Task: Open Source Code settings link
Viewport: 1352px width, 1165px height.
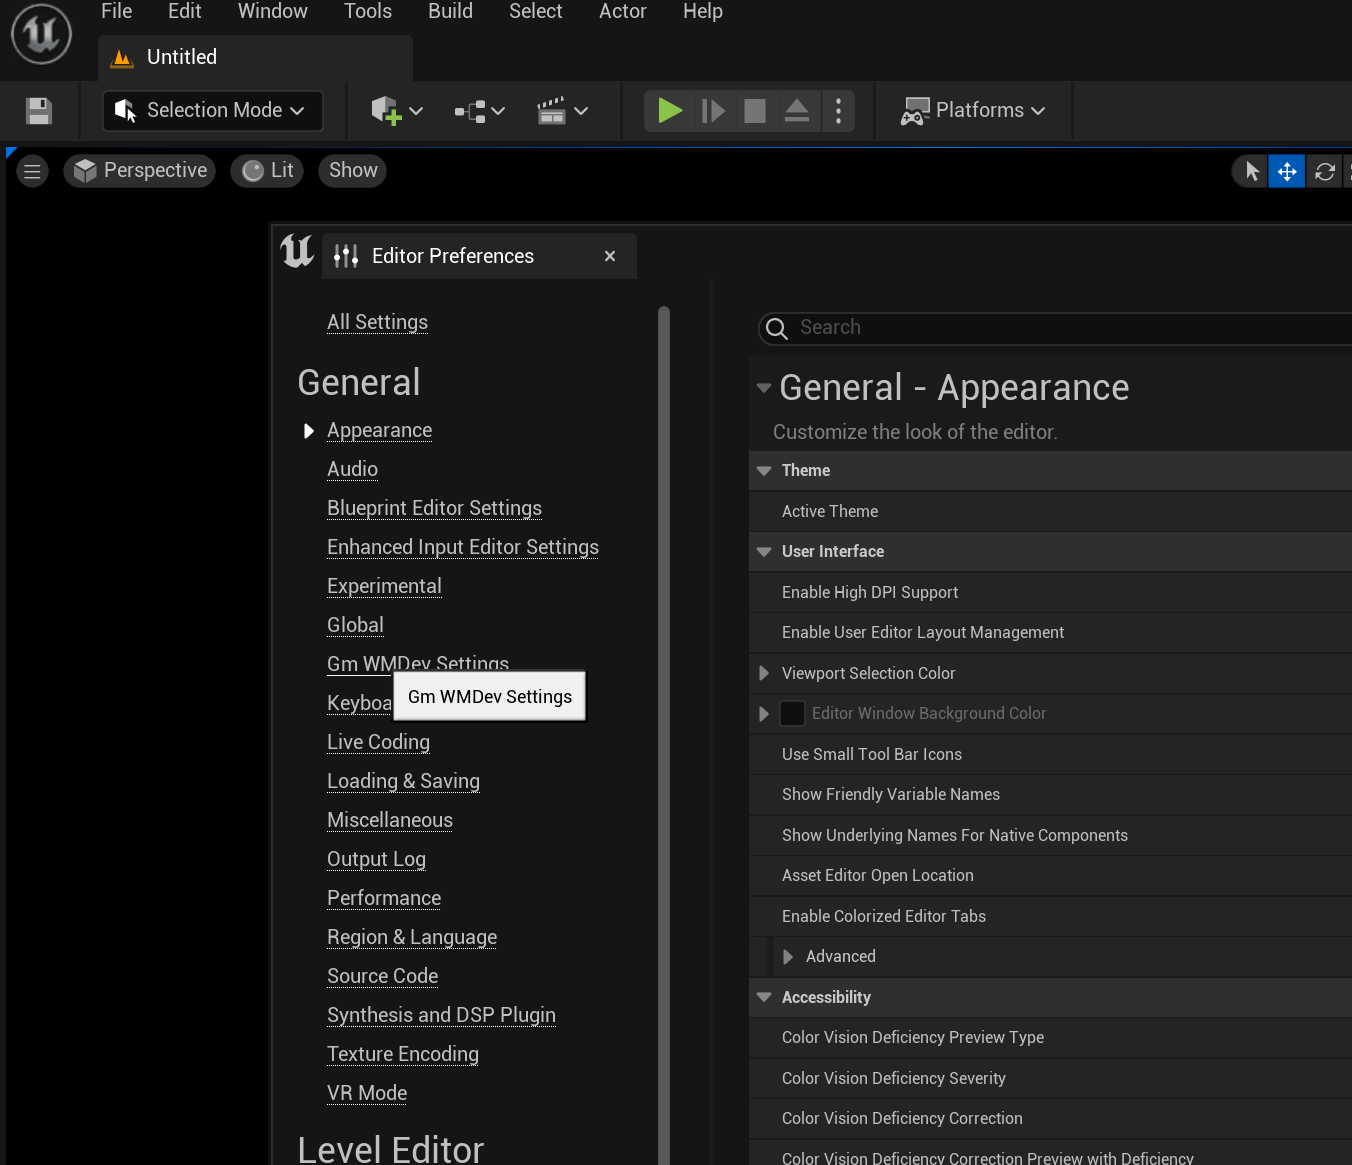Action: [382, 976]
